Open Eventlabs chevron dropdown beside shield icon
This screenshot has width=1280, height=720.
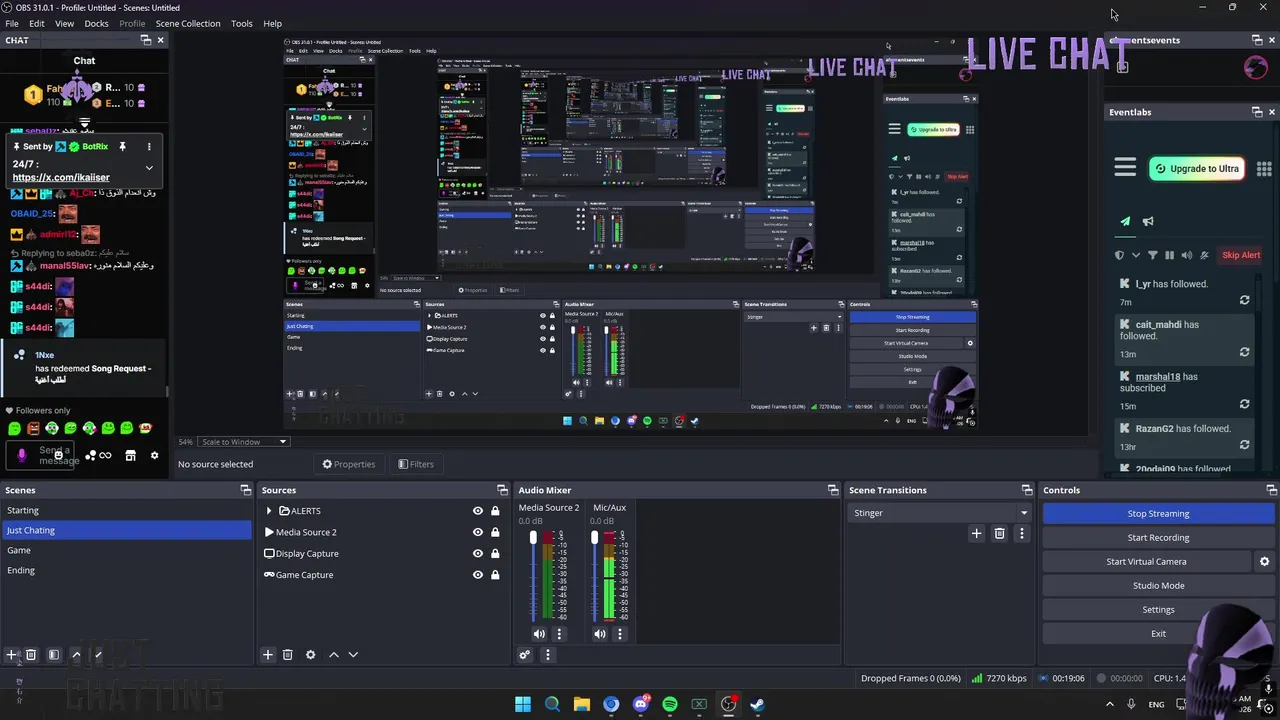(x=1136, y=255)
